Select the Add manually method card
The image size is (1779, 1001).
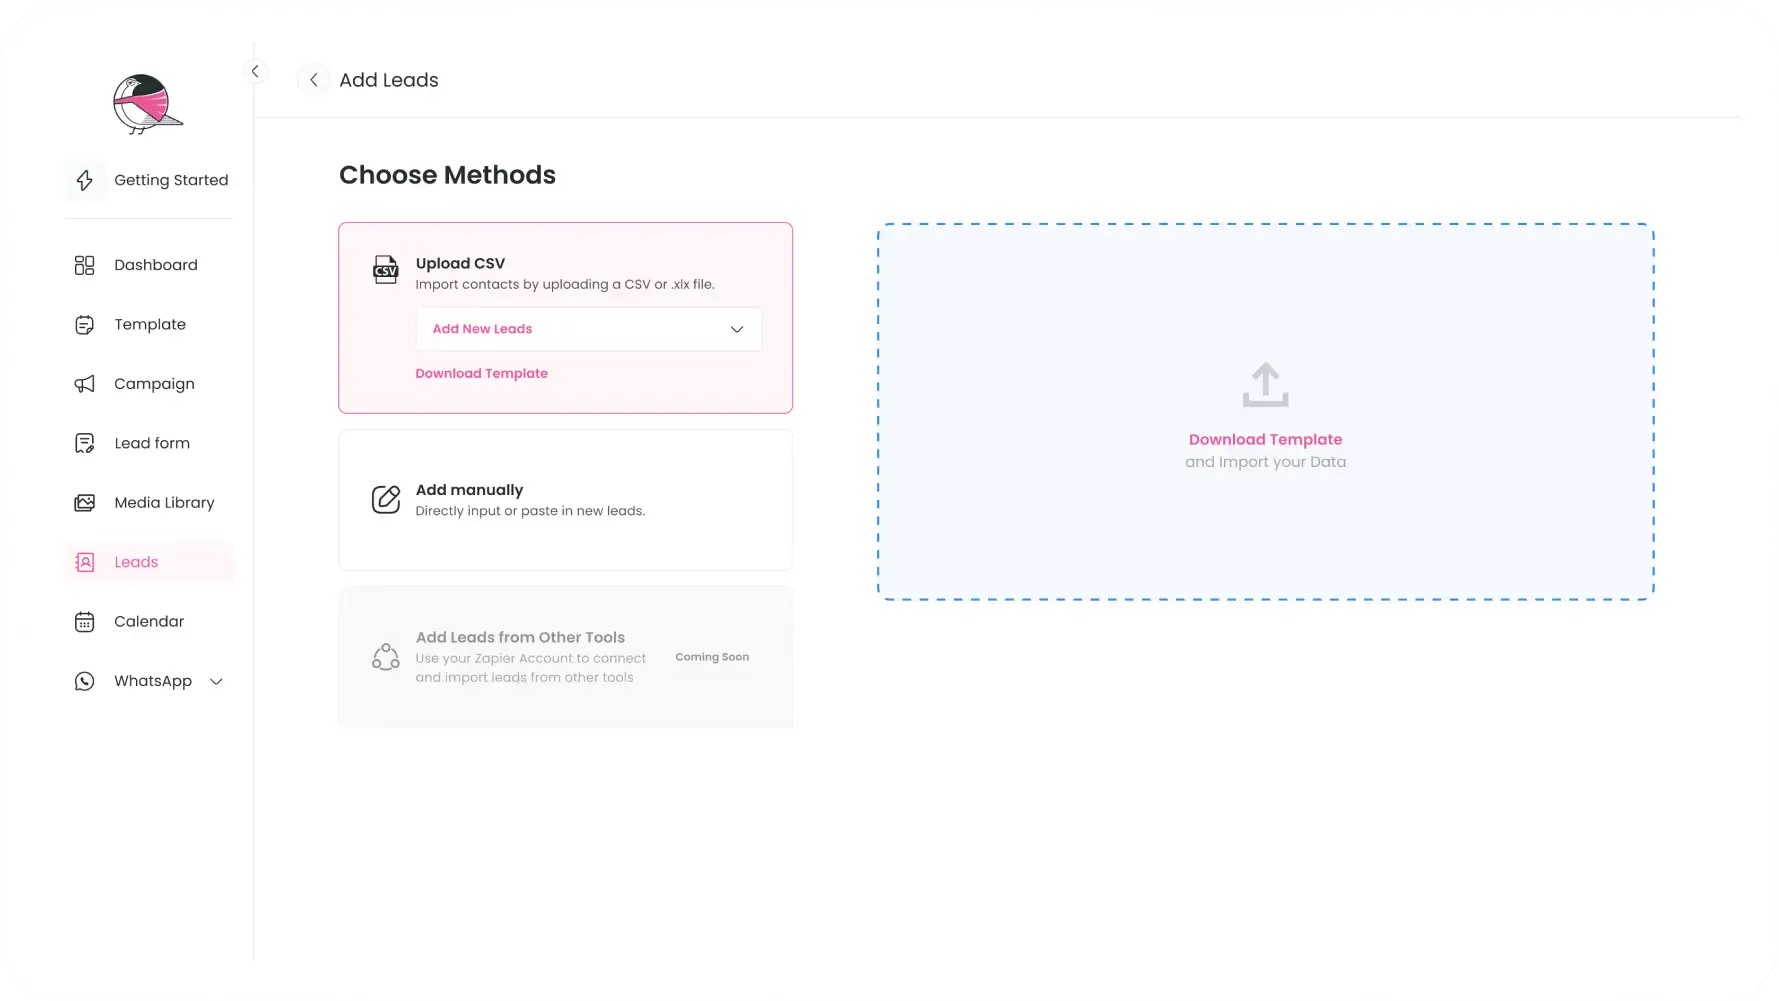[x=566, y=500]
